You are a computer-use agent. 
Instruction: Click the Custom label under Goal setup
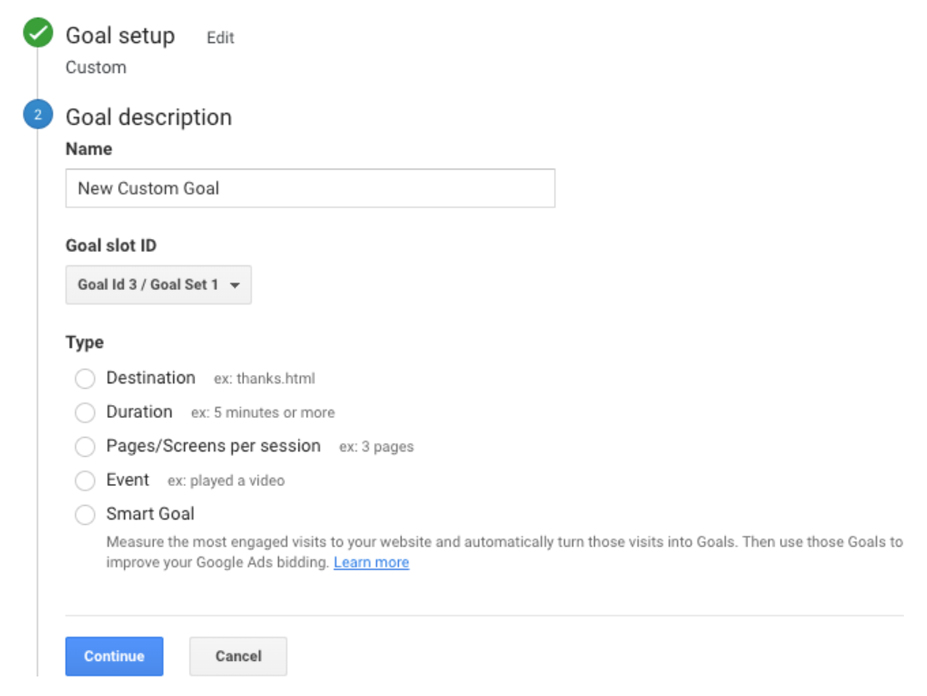[x=96, y=67]
